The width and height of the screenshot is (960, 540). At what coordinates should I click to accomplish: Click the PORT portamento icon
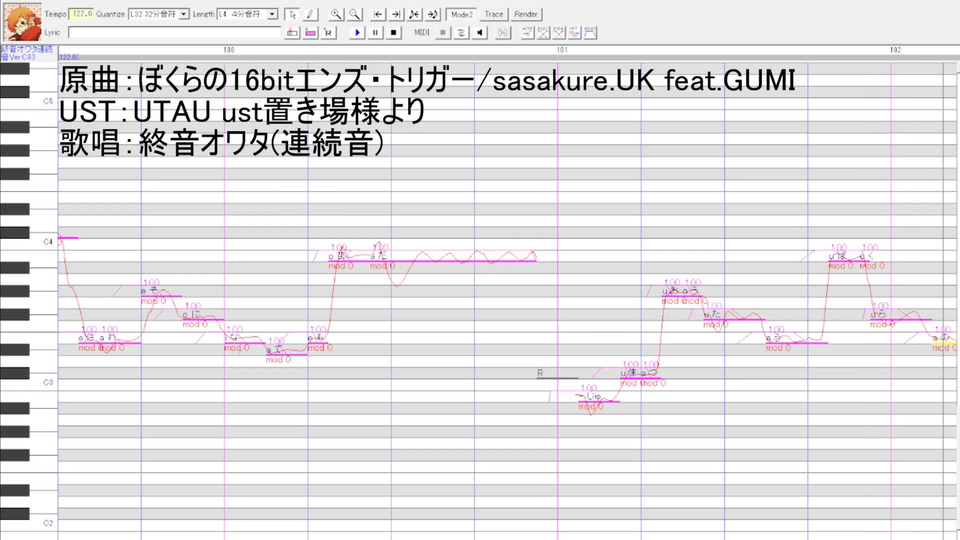527,32
